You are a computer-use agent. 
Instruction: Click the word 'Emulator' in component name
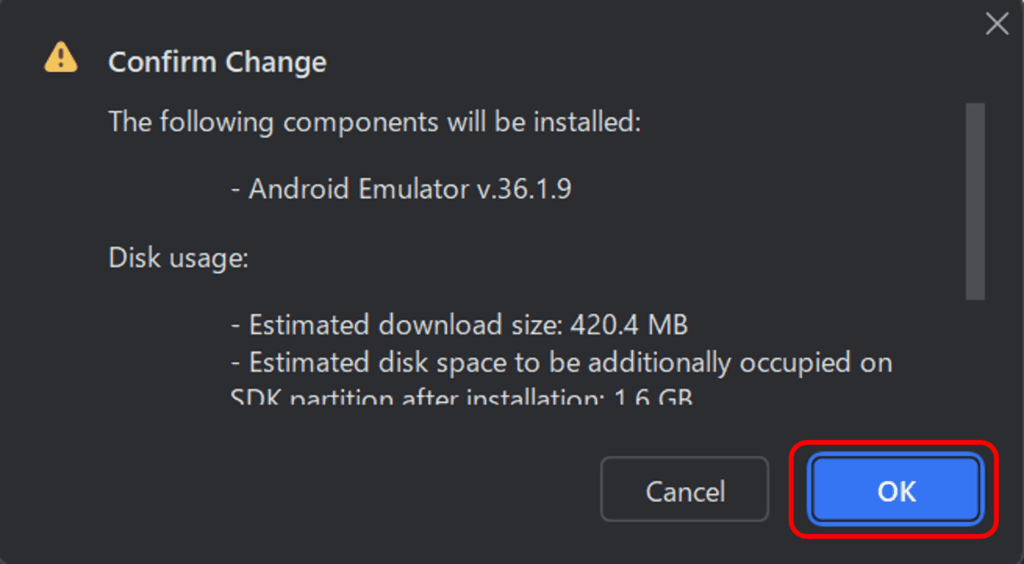click(x=413, y=189)
